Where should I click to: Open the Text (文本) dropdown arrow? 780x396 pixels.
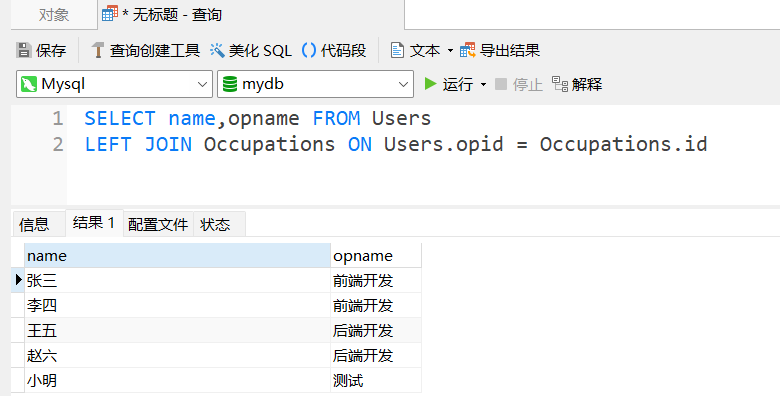click(x=450, y=51)
